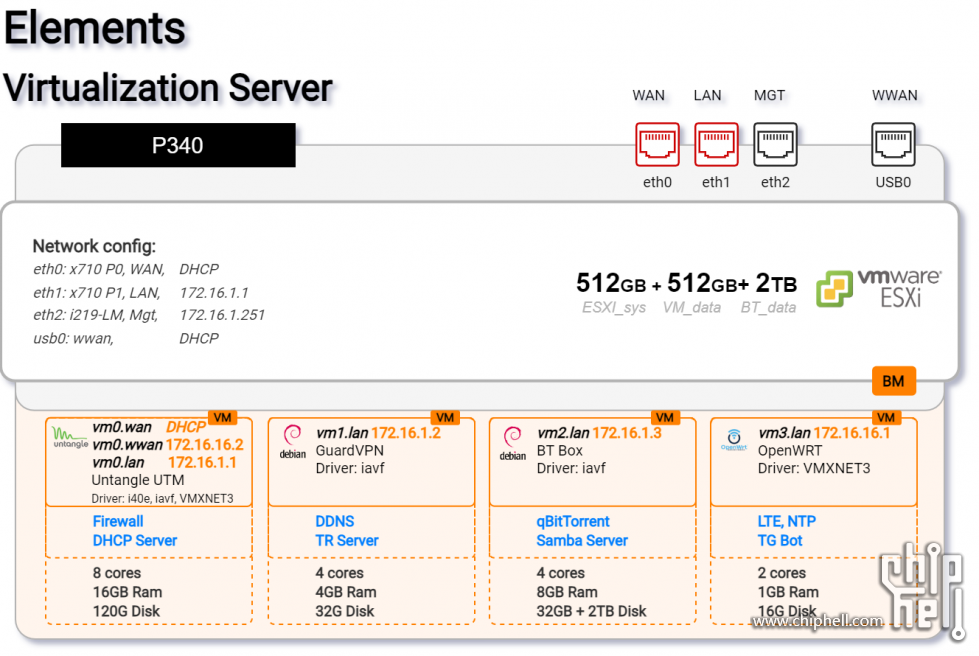Select the "Network config:" heading

click(x=94, y=246)
